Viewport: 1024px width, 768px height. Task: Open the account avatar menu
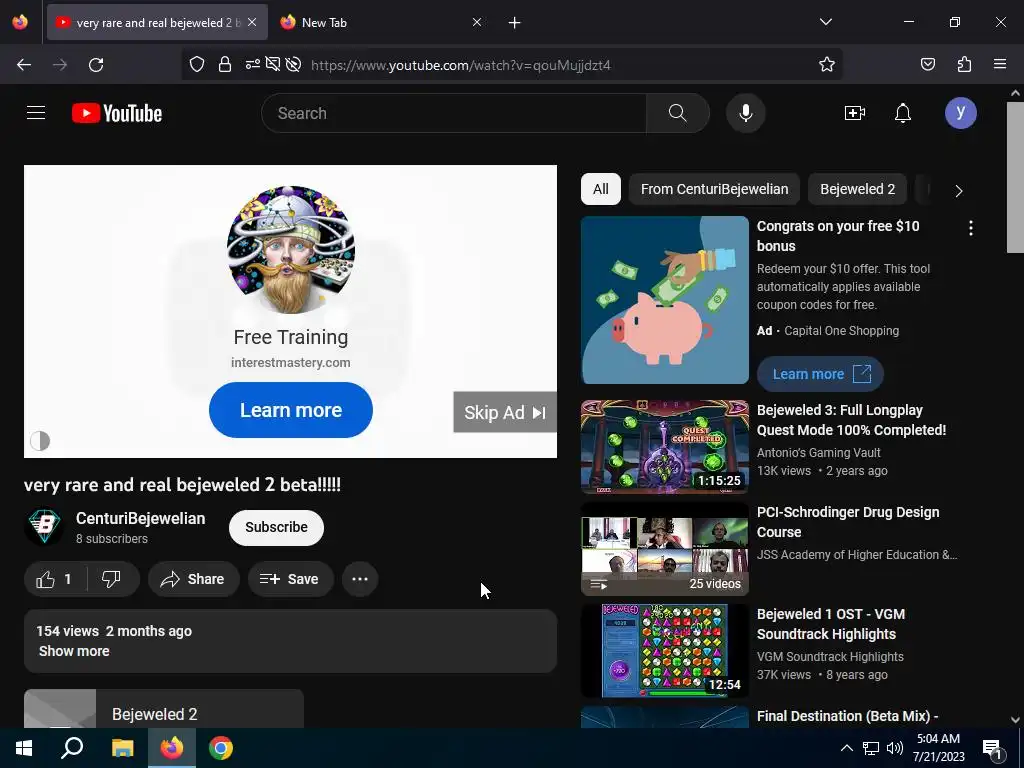[x=960, y=113]
